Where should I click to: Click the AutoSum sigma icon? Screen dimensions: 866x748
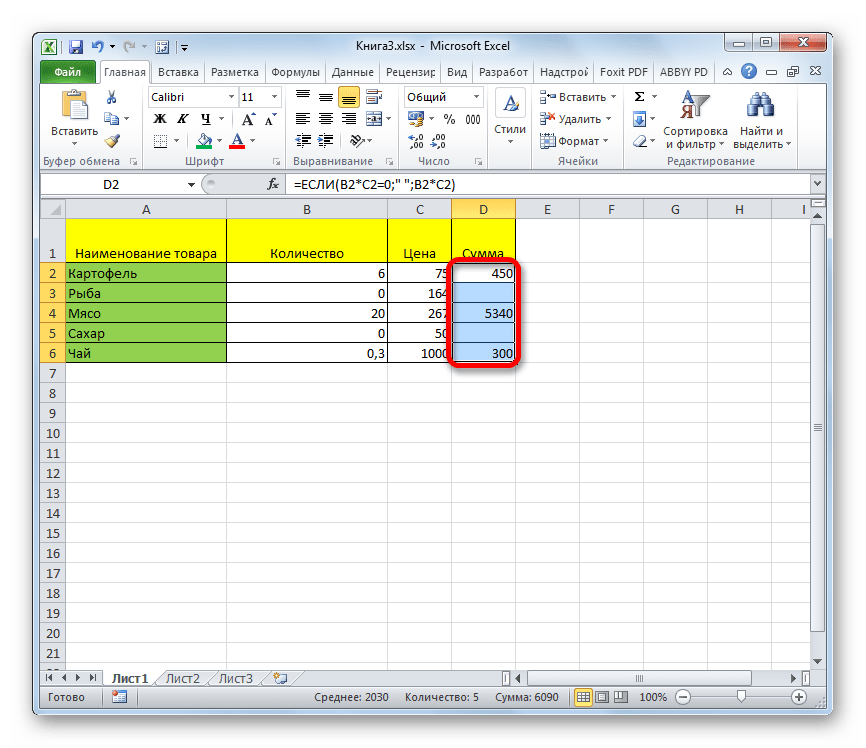pos(640,97)
